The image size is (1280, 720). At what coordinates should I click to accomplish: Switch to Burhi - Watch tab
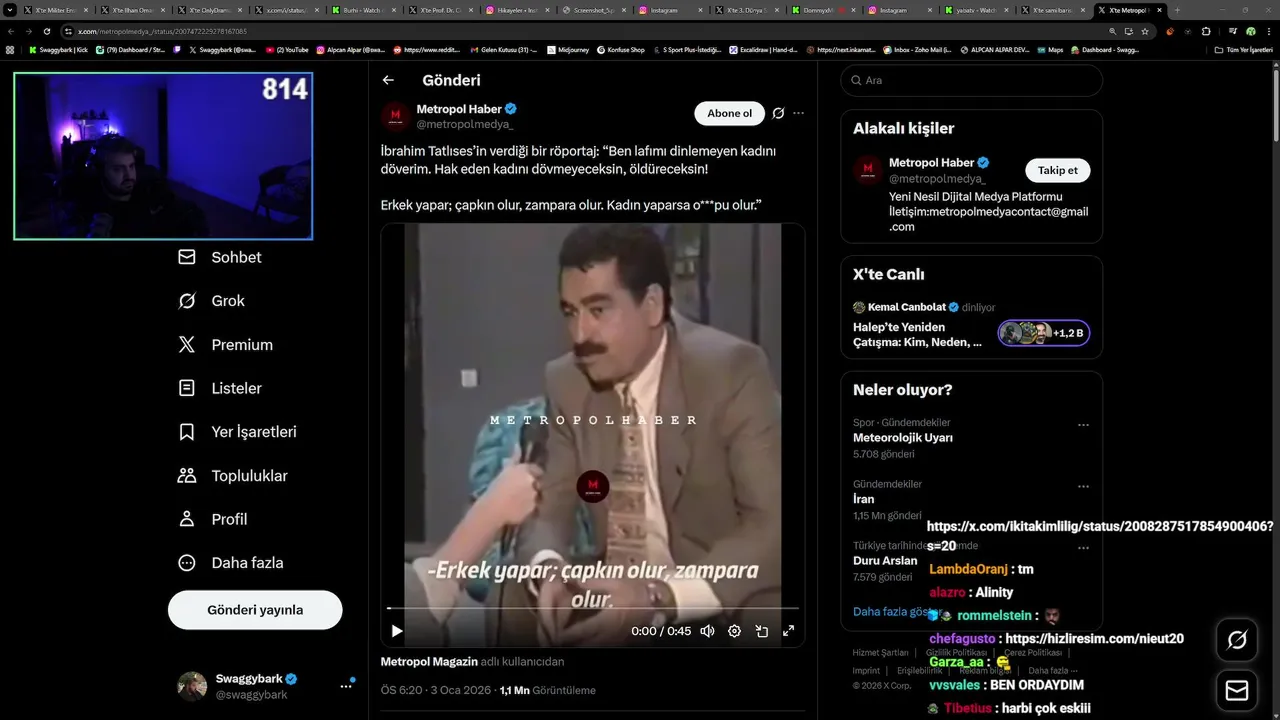click(363, 10)
